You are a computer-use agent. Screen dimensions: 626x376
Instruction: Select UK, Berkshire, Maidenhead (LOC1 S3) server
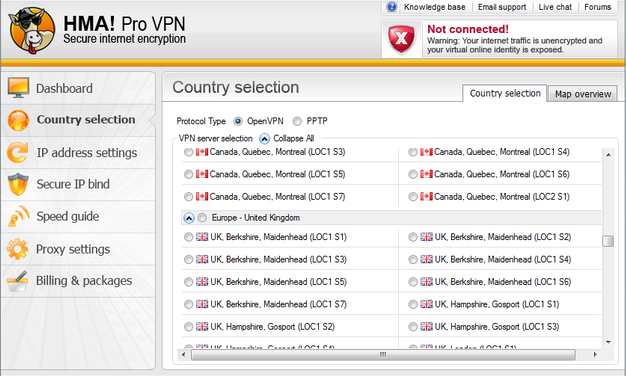188,259
